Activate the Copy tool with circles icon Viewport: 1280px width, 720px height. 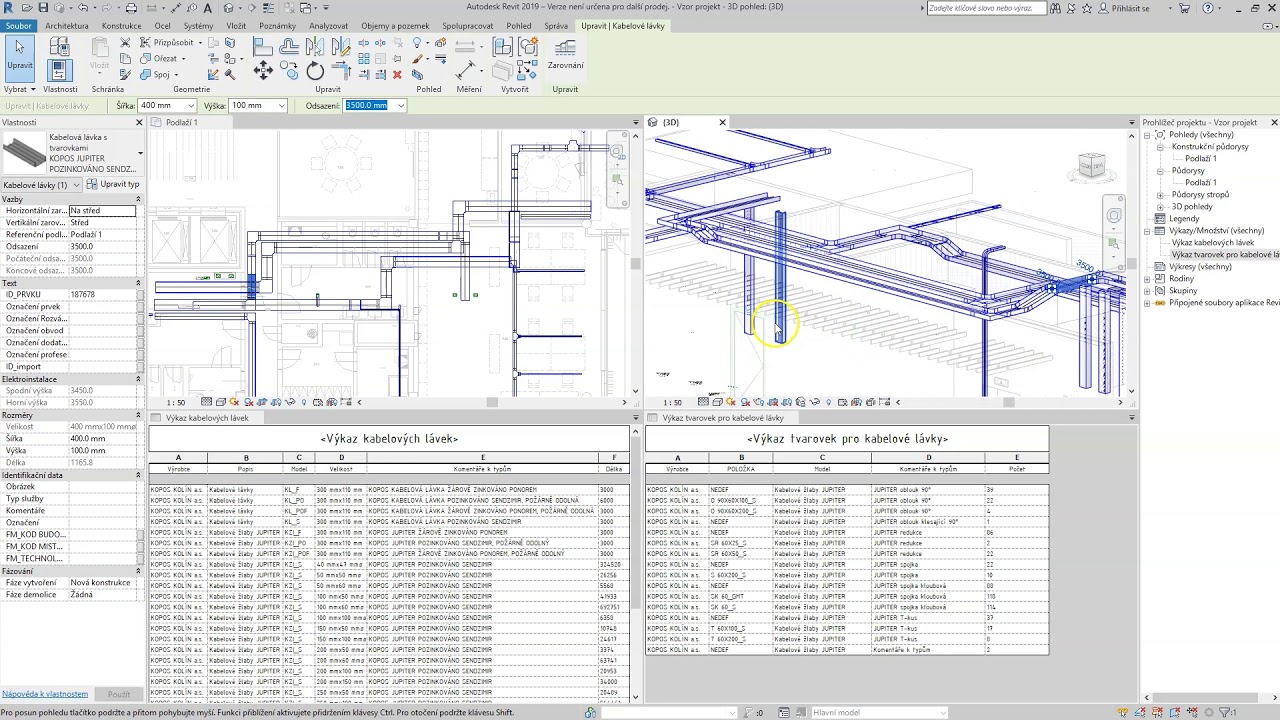tap(289, 70)
